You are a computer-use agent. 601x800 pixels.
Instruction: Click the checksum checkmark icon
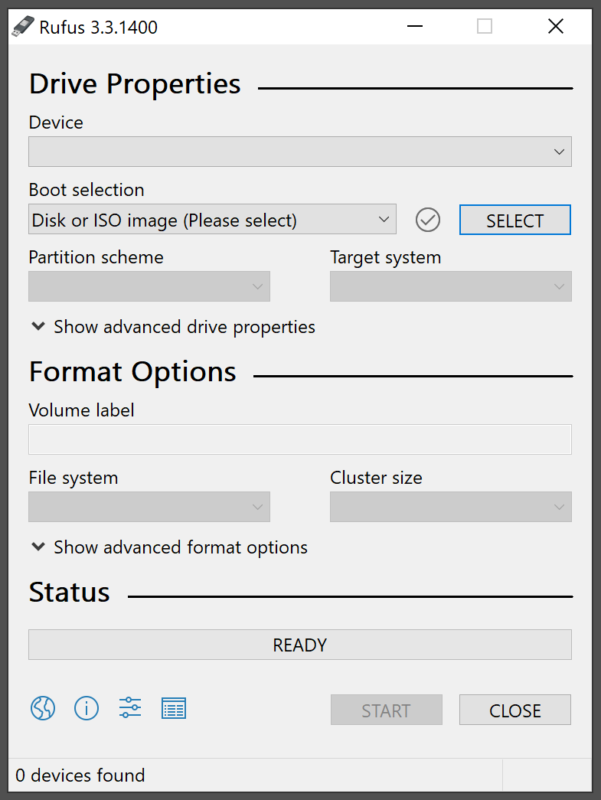428,220
